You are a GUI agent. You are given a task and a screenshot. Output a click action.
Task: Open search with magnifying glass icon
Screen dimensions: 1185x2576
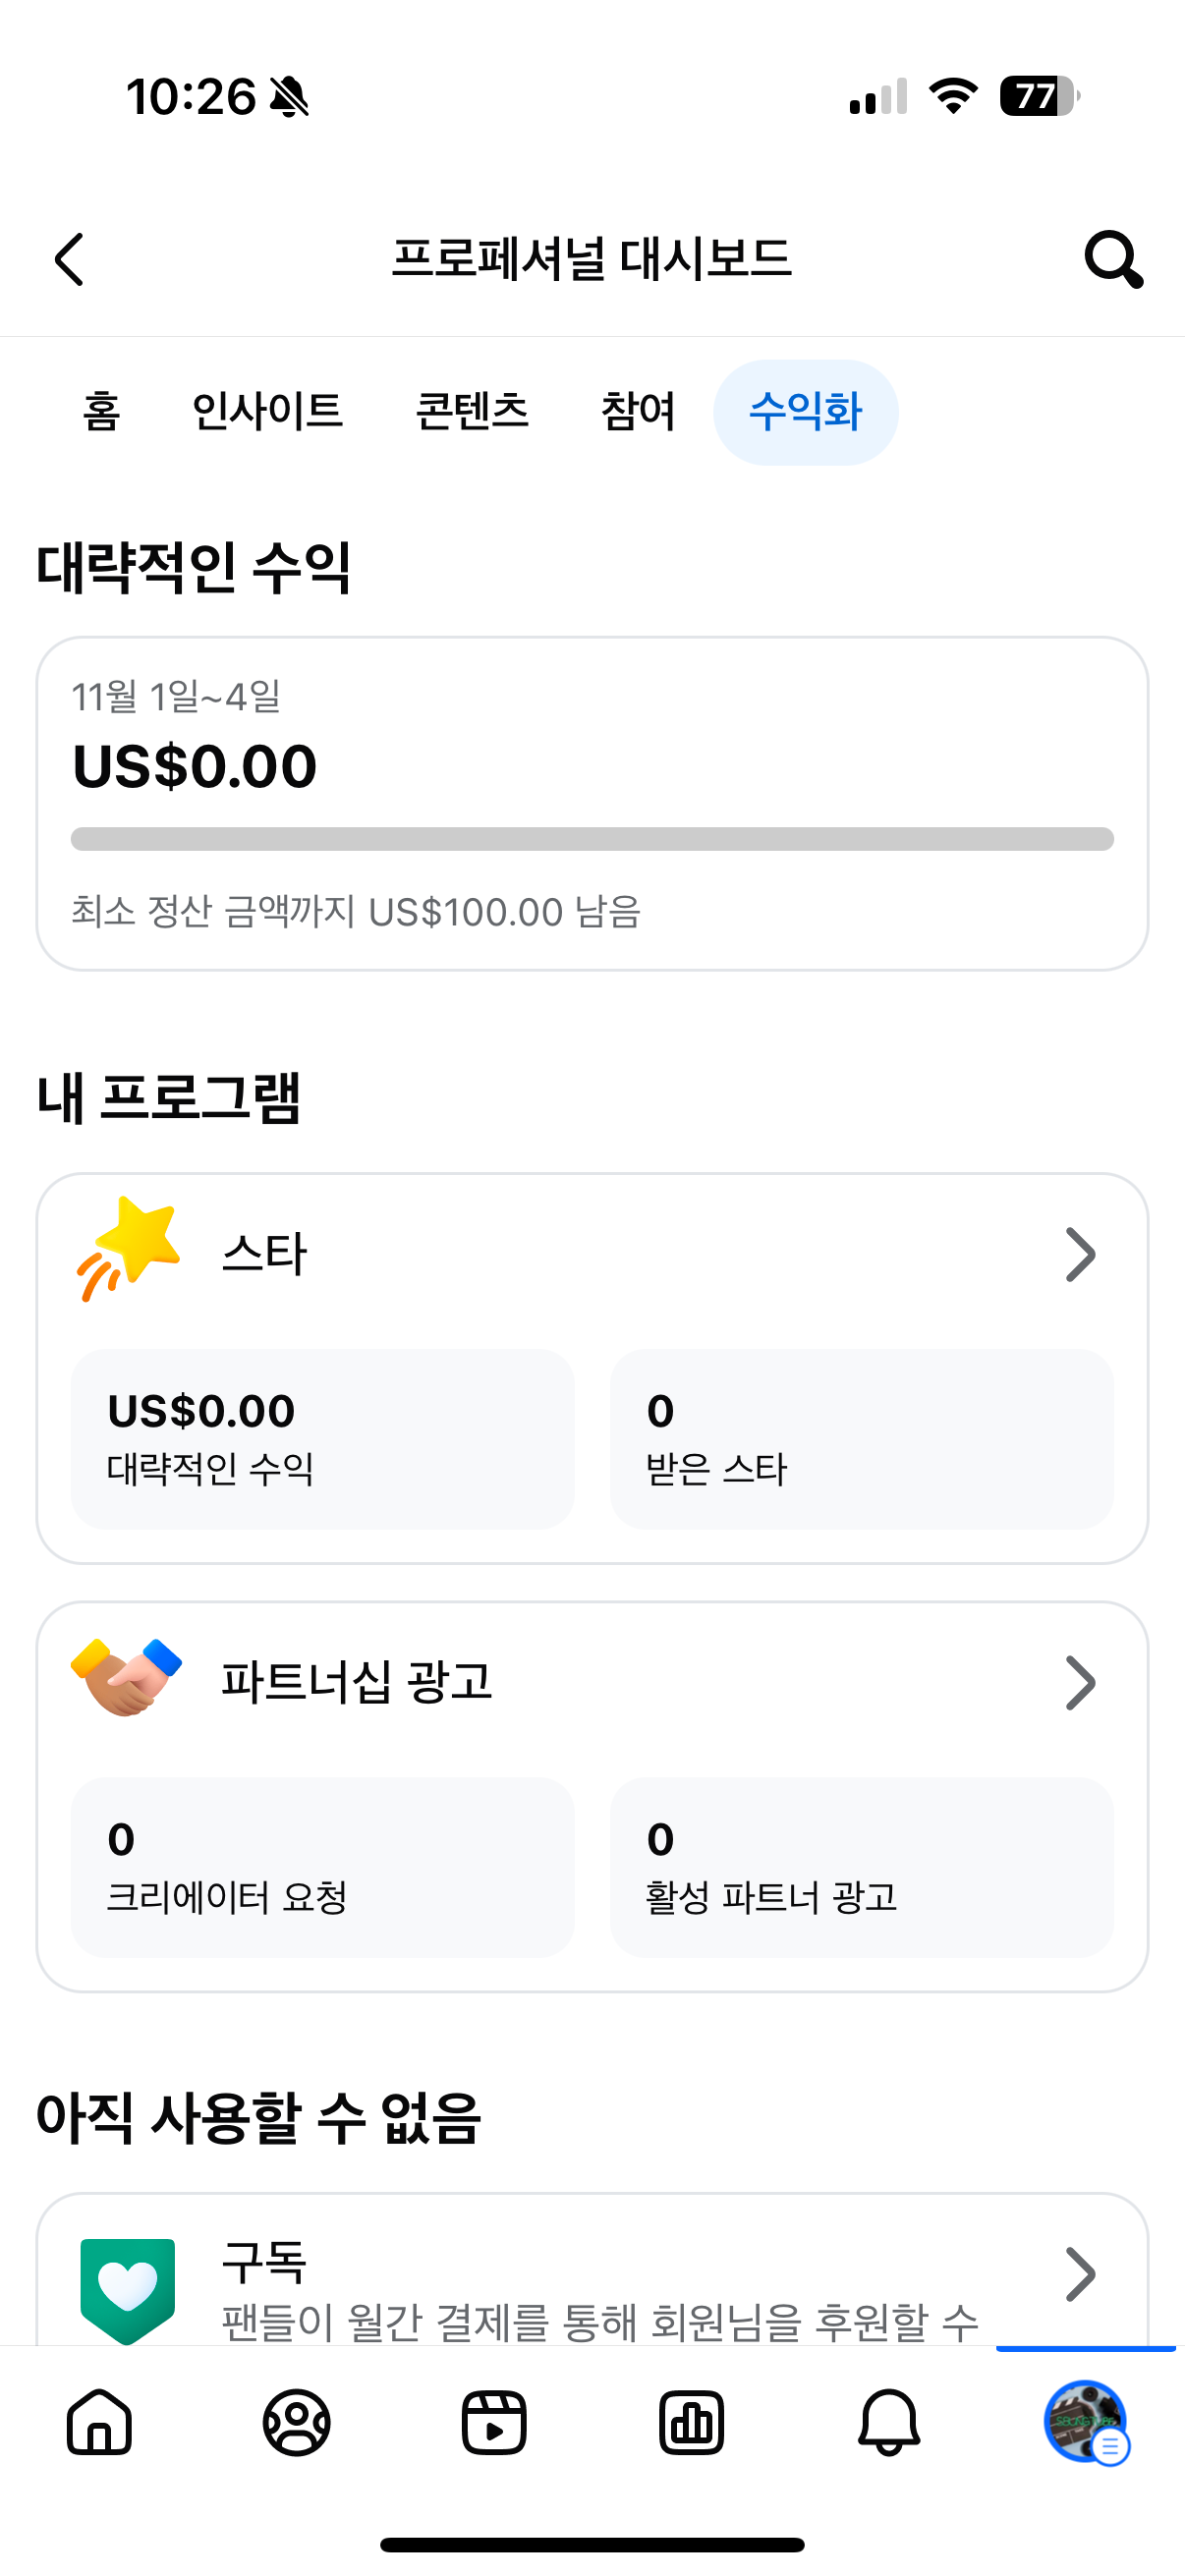click(1113, 260)
